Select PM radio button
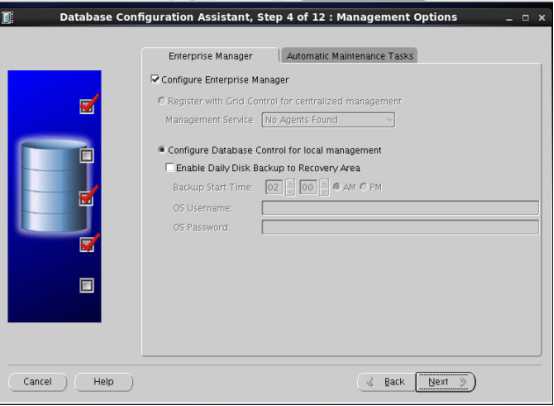Image resolution: width=554 pixels, height=406 pixels. point(363,187)
